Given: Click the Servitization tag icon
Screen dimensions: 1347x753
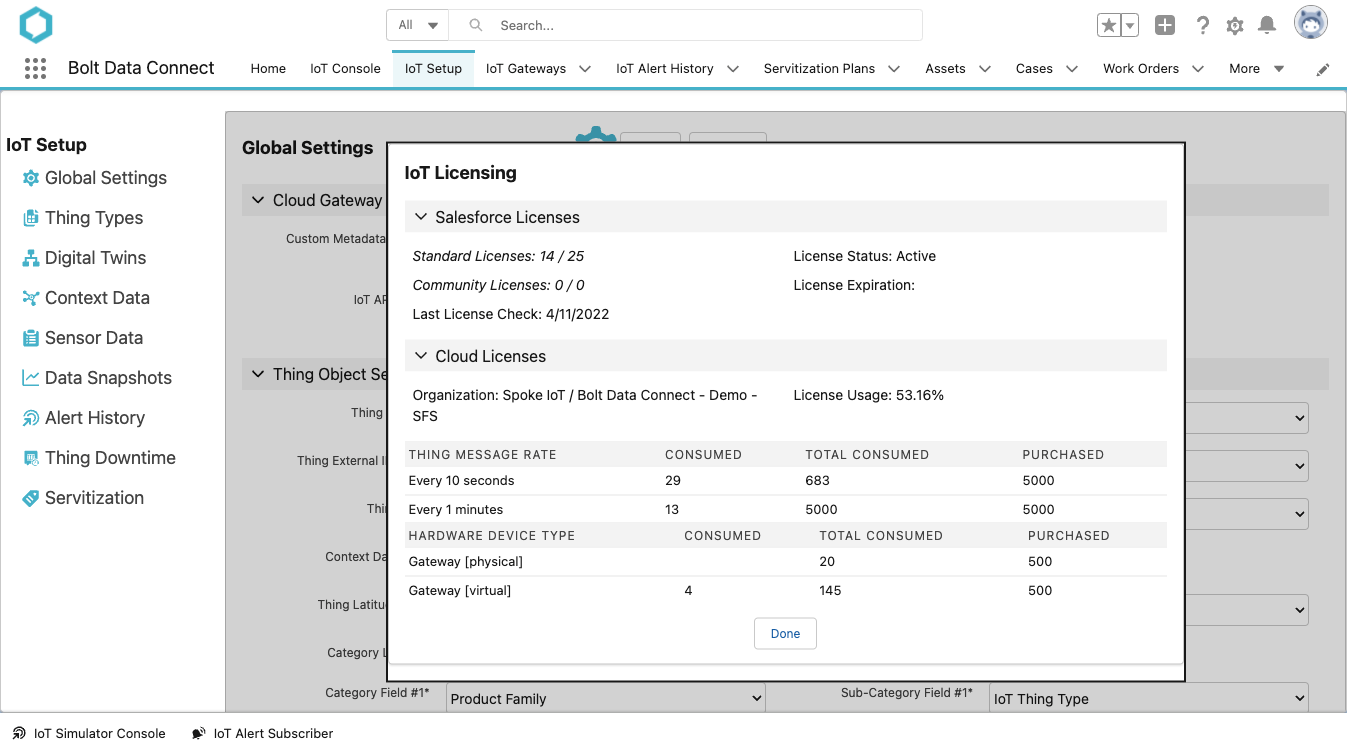Looking at the screenshot, I should pyautogui.click(x=31, y=498).
